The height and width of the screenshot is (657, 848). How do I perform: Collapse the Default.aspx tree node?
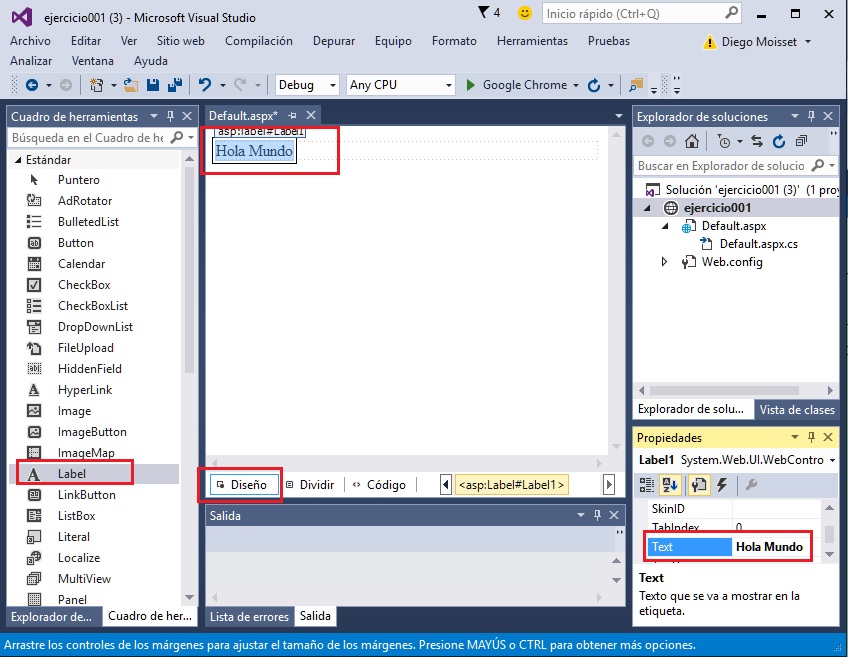pyautogui.click(x=665, y=226)
